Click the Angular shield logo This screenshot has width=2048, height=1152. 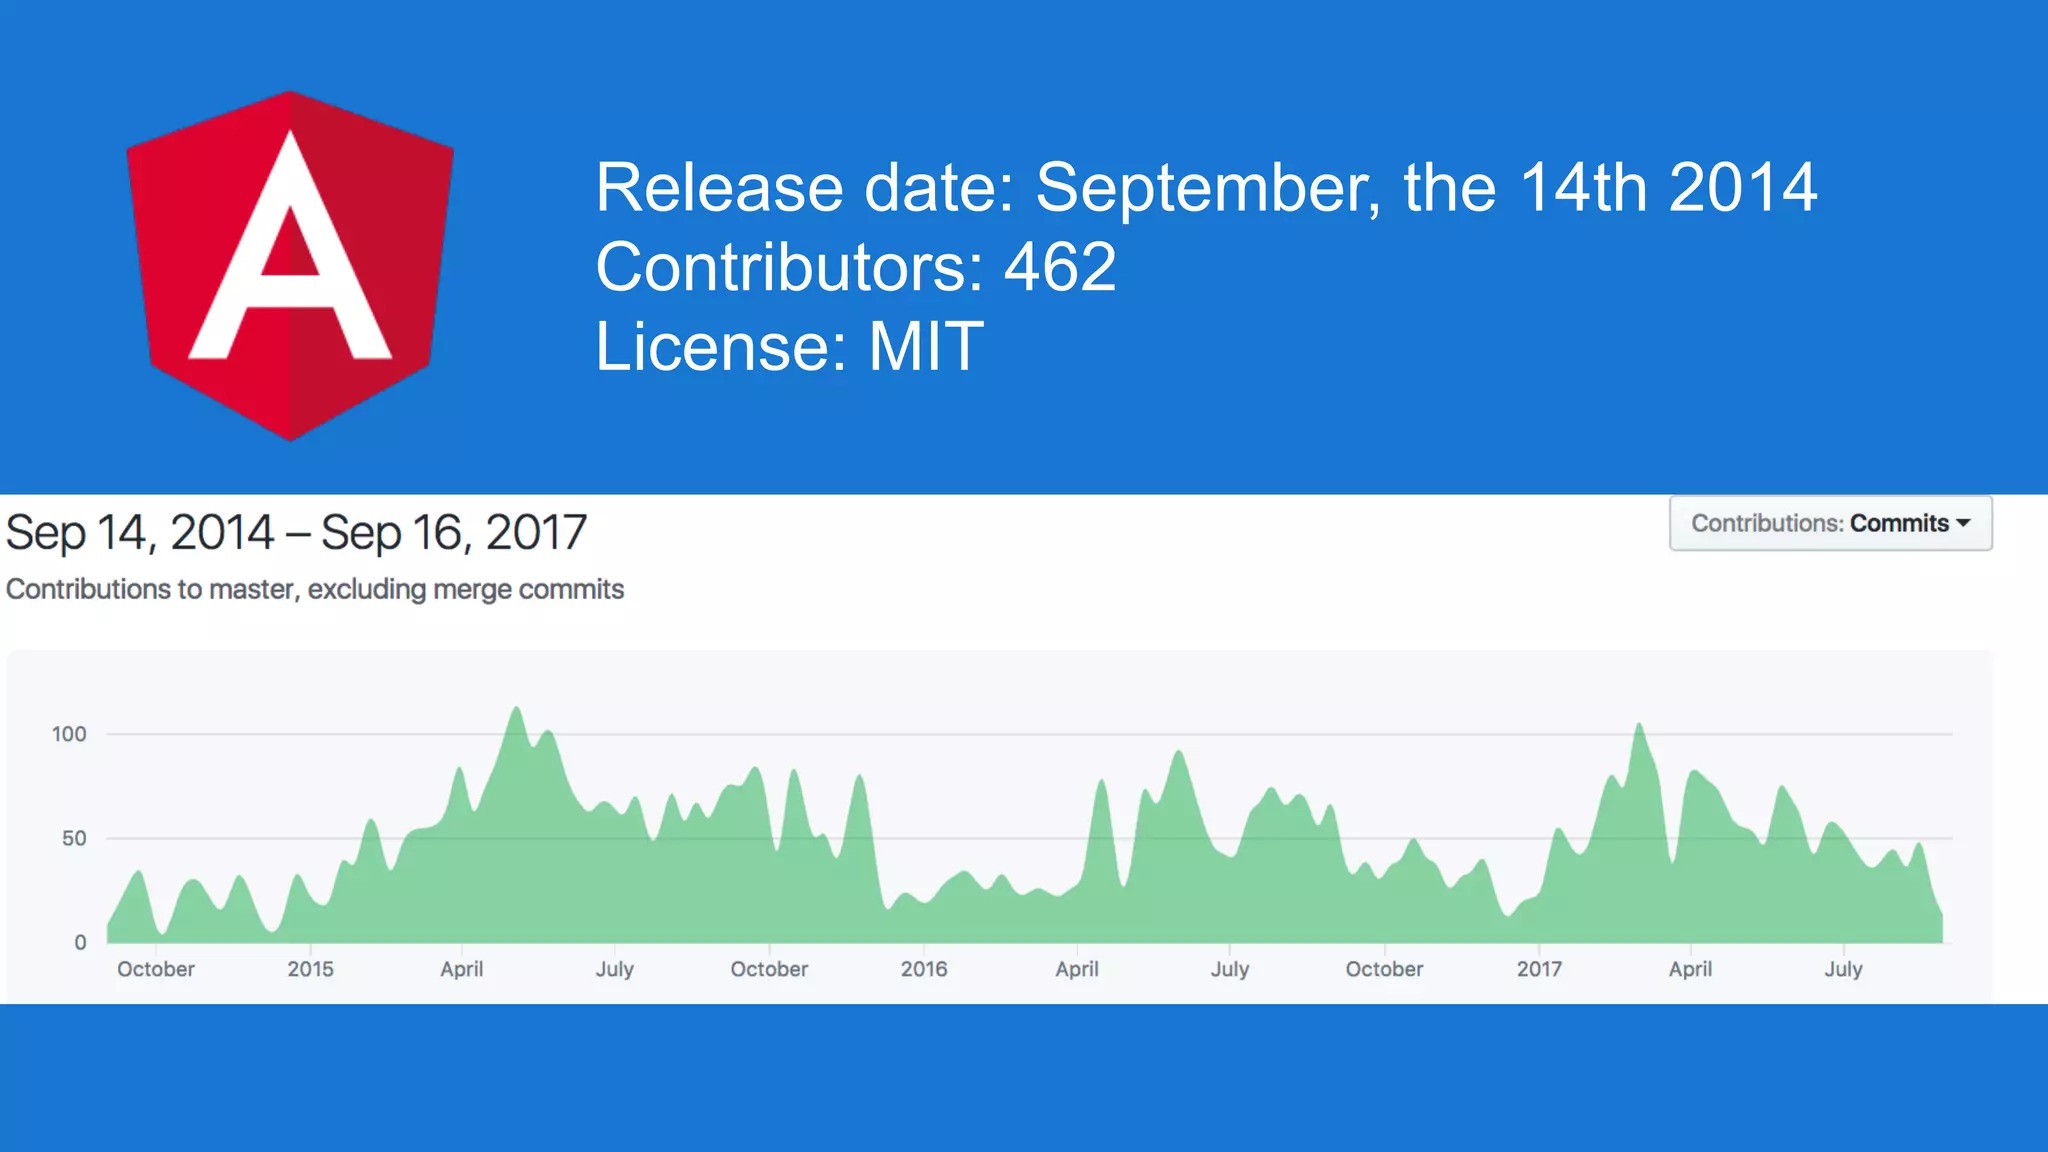click(290, 266)
